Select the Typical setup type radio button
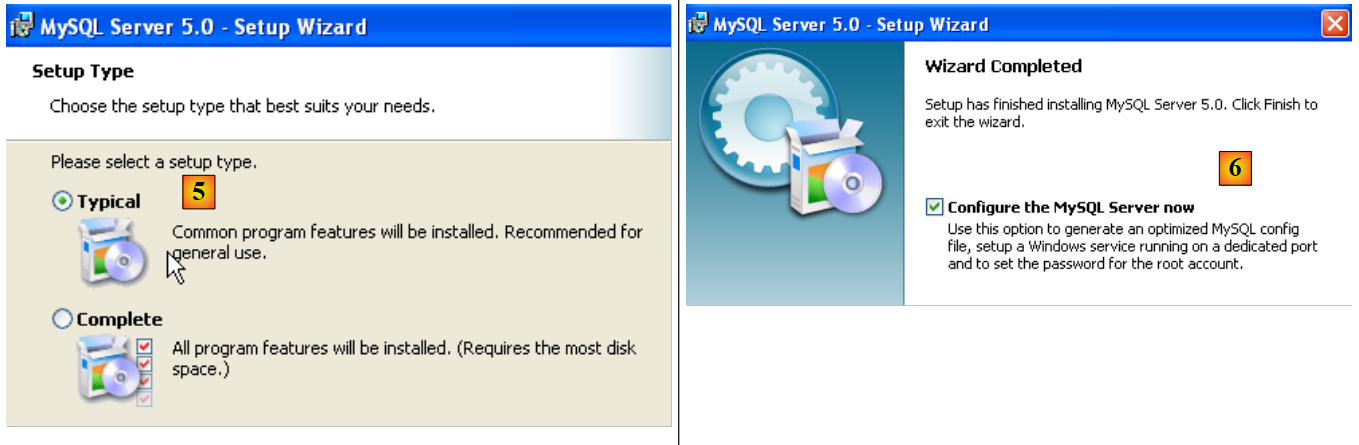Viewport: 1359px width, 445px height. tap(62, 202)
